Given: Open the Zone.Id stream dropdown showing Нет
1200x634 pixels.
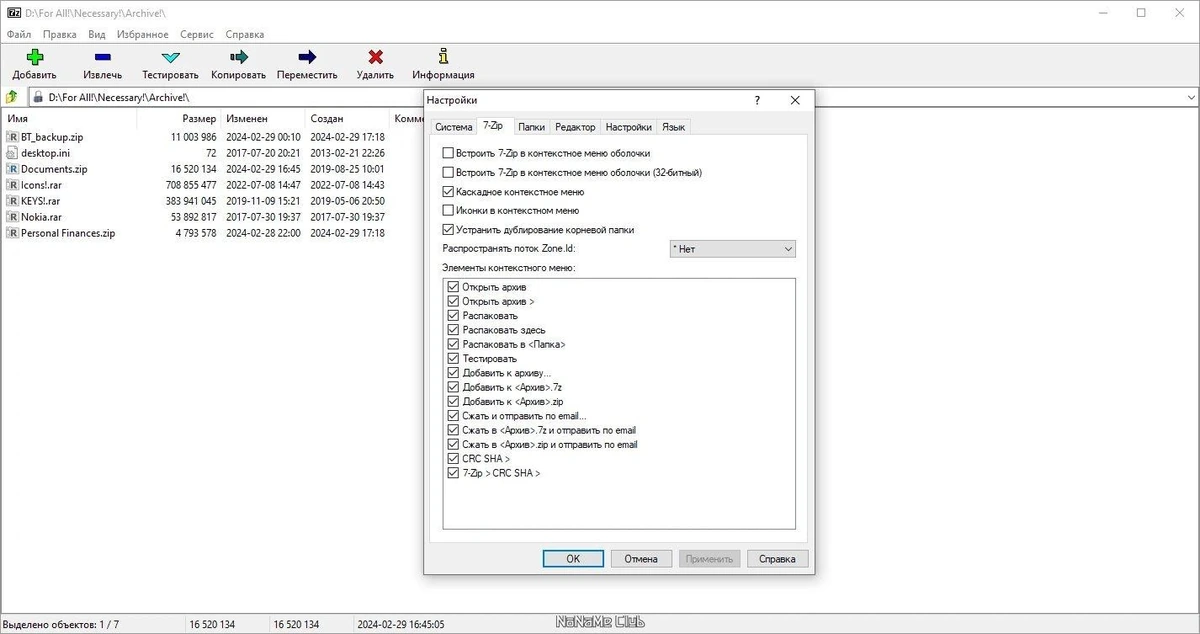Looking at the screenshot, I should [732, 248].
